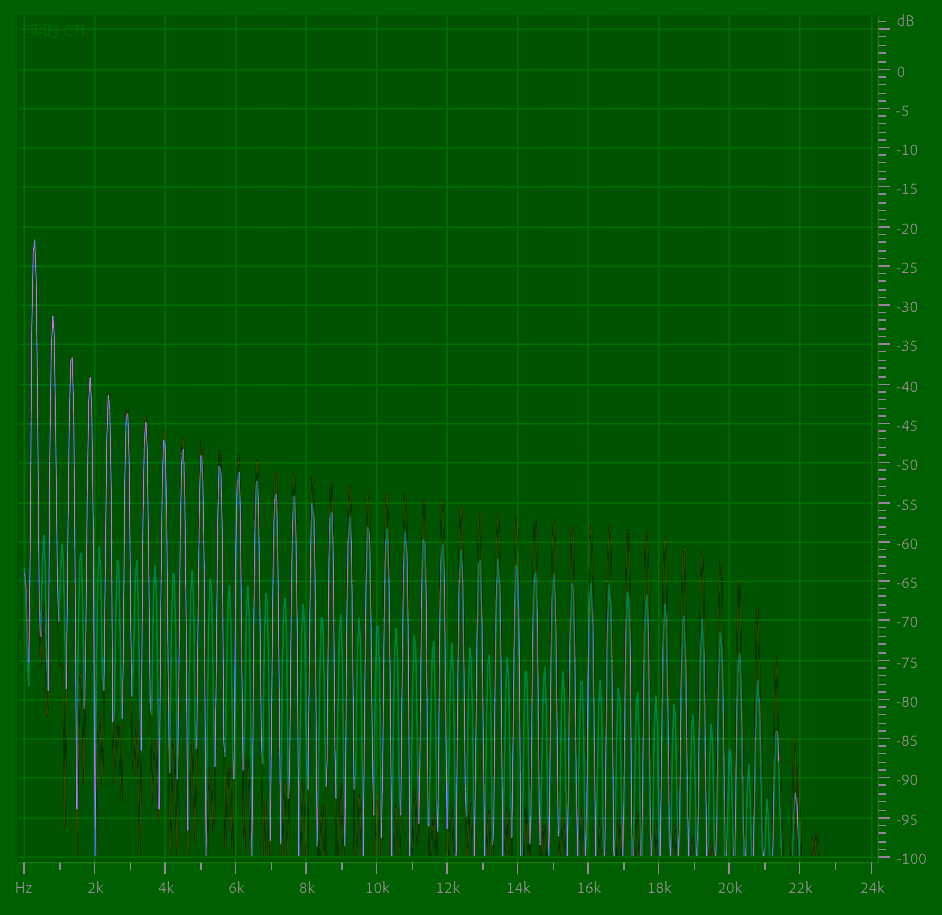This screenshot has width=942, height=915.
Task: Click the "-5" dB scale label
Action: coord(902,112)
